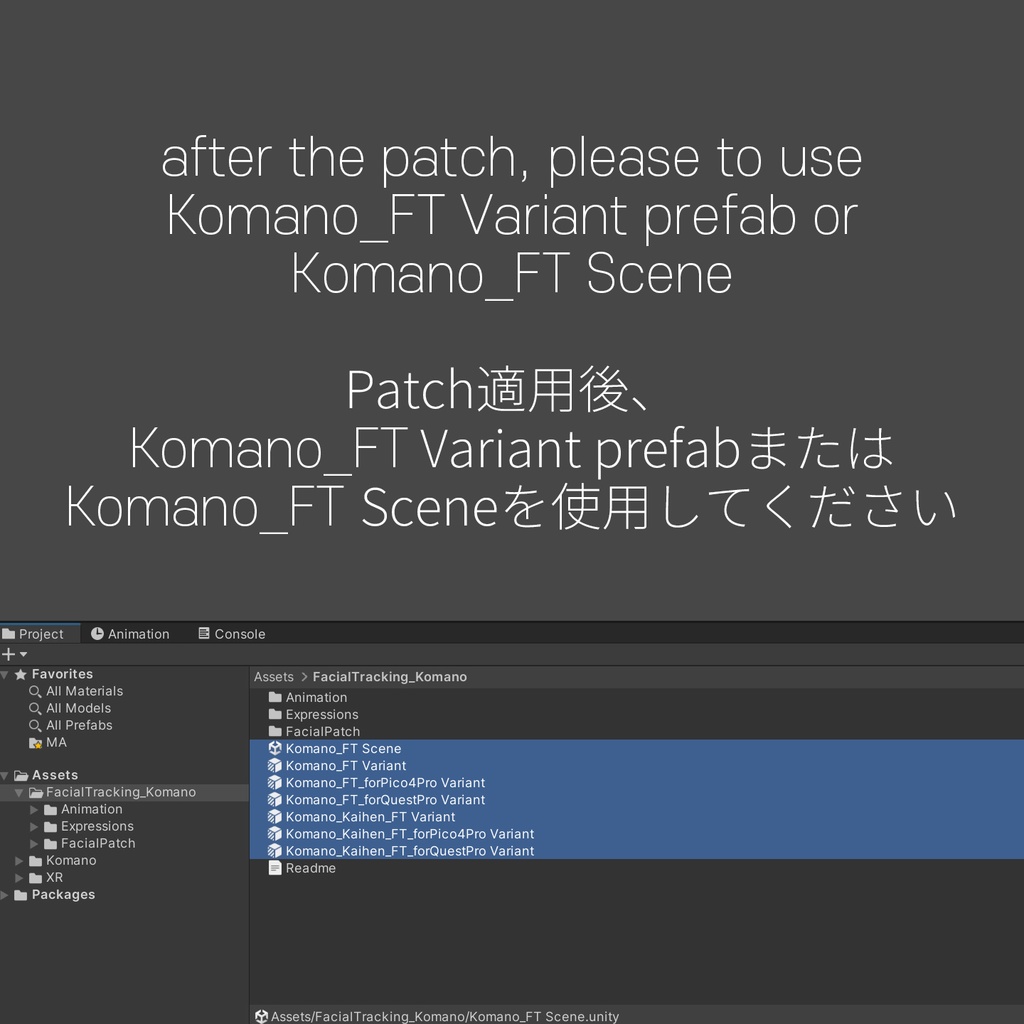Click the Komano_Kaihen_FT_forQuestPro Variant prefab icon
The width and height of the screenshot is (1024, 1024).
click(275, 850)
